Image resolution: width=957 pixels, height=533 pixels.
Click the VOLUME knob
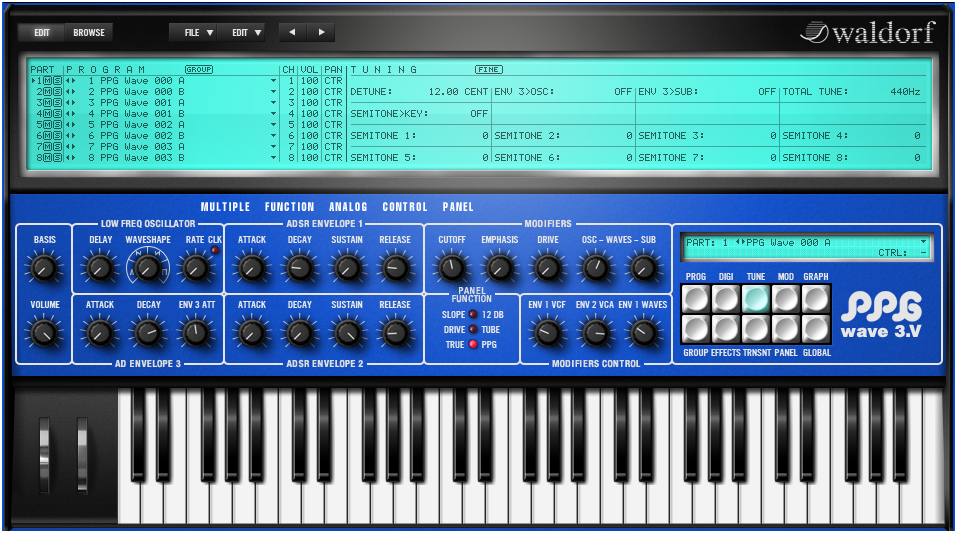(44, 333)
